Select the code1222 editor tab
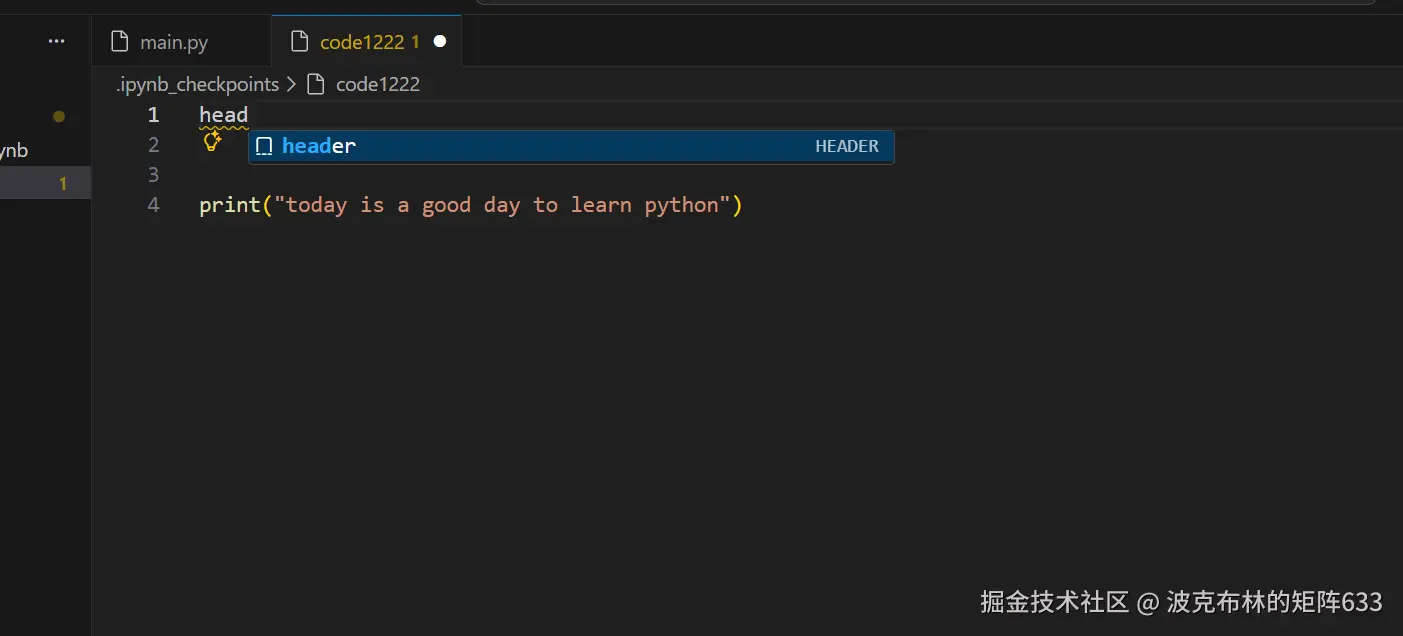Viewport: 1403px width, 636px height. tap(362, 42)
